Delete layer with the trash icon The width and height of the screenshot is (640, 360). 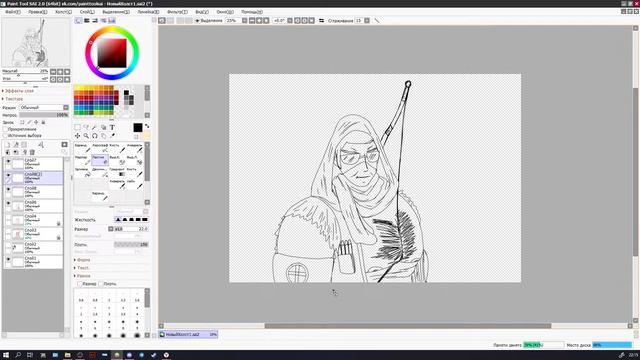click(32, 152)
